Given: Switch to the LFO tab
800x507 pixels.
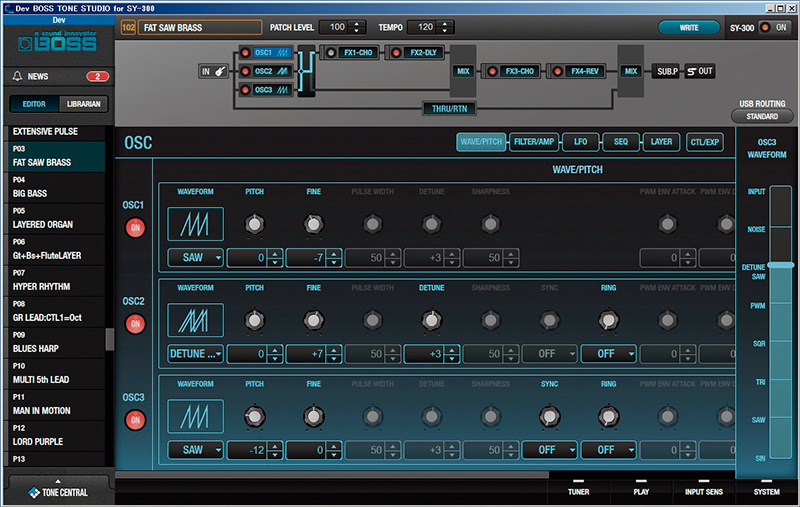Looking at the screenshot, I should pyautogui.click(x=580, y=142).
